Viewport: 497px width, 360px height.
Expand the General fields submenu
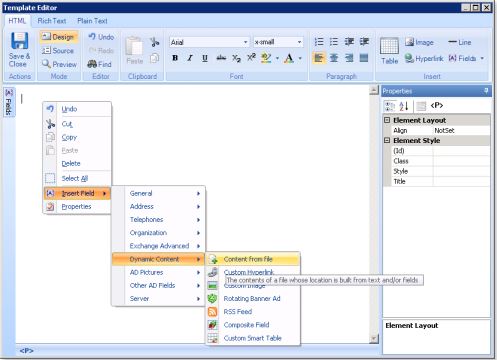[158, 193]
